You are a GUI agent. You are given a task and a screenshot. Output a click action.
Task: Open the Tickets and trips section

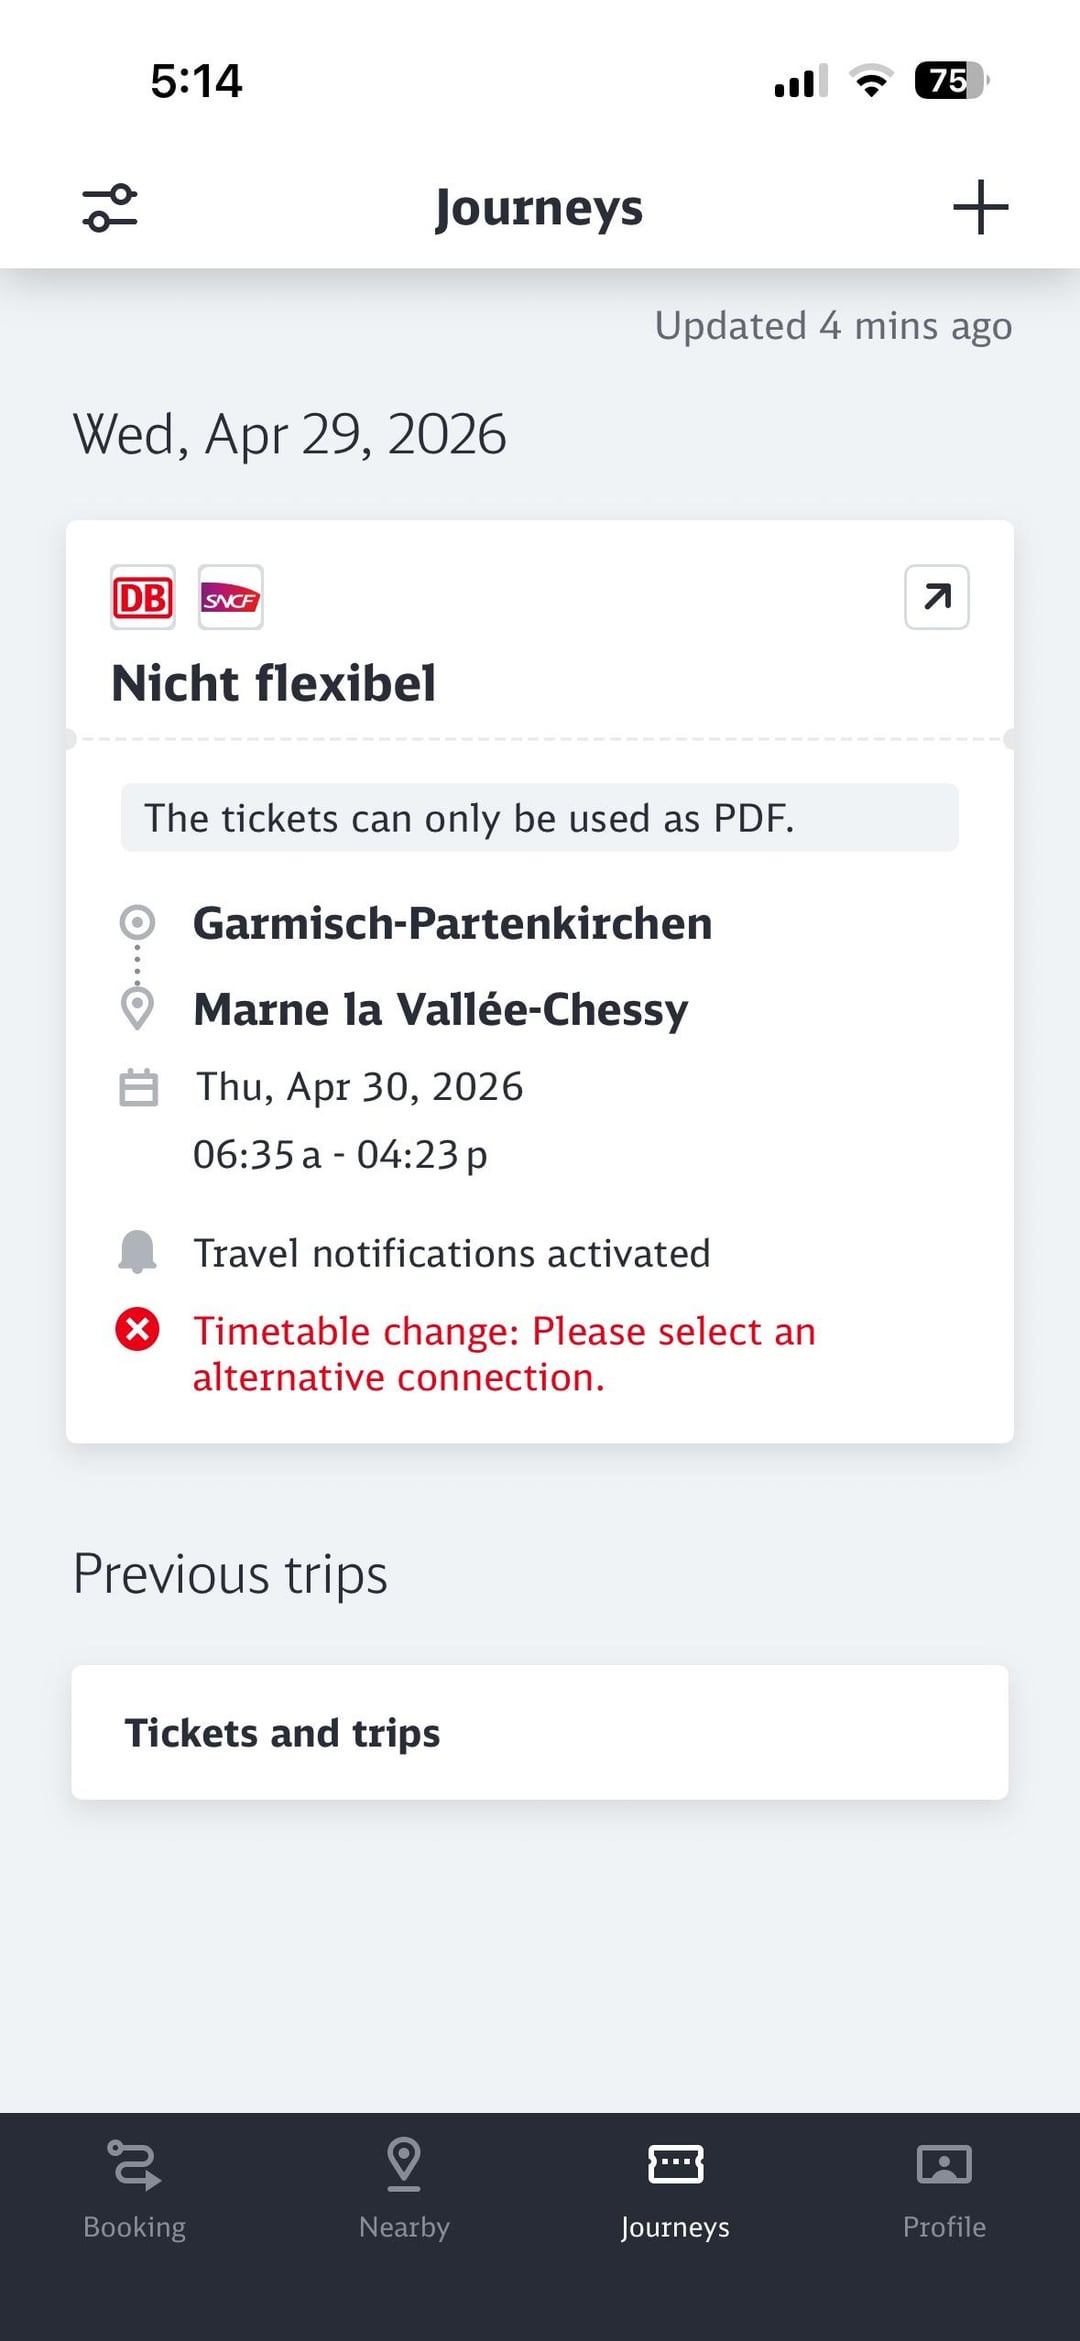[x=540, y=1732]
